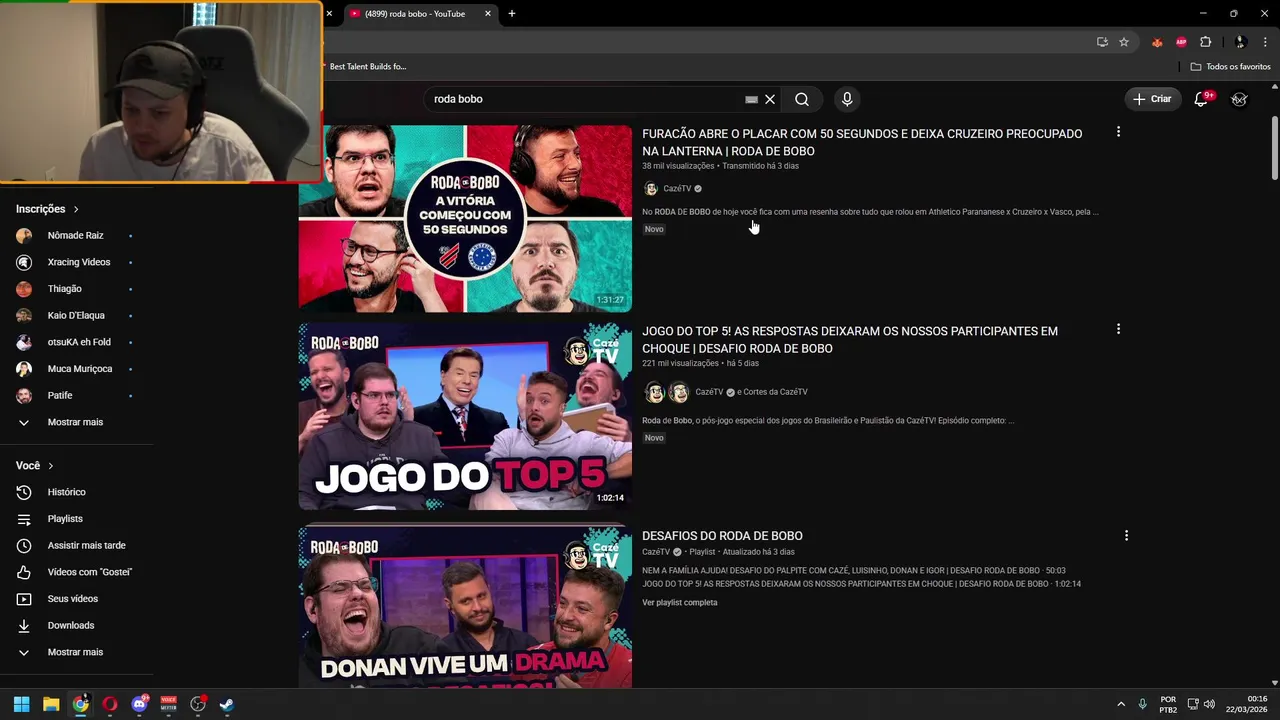This screenshot has height=720, width=1280.
Task: Close the roda bobo YouTube tab
Action: click(488, 14)
